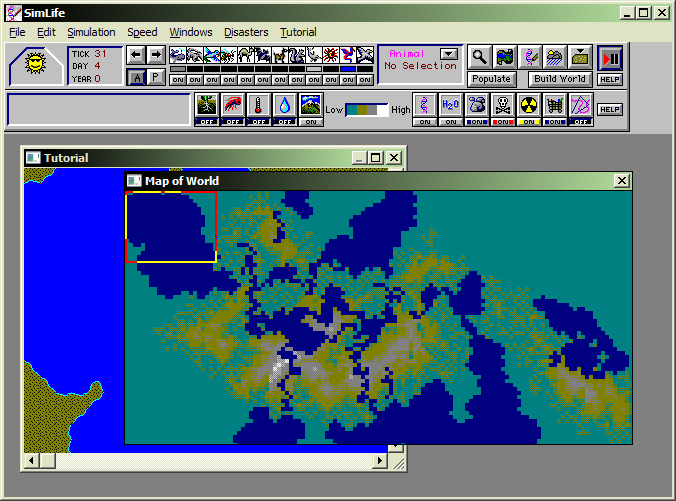Open the Speed menu
676x501 pixels.
coord(142,32)
